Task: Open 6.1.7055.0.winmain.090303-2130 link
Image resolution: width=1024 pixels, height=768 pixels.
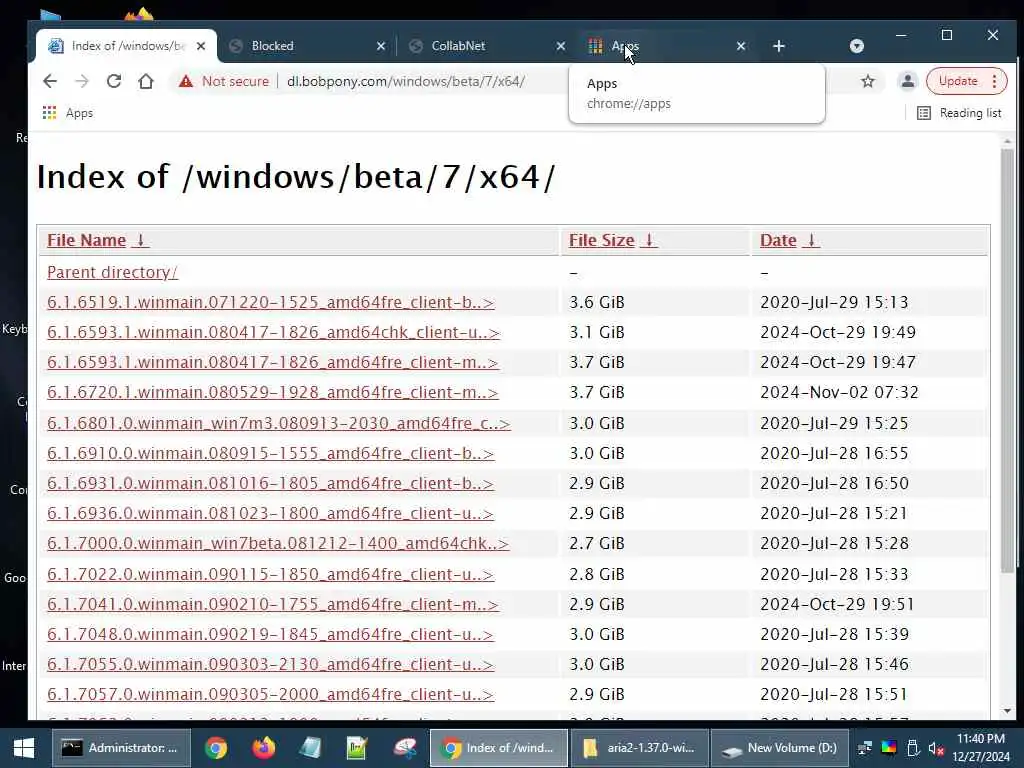Action: 270,664
